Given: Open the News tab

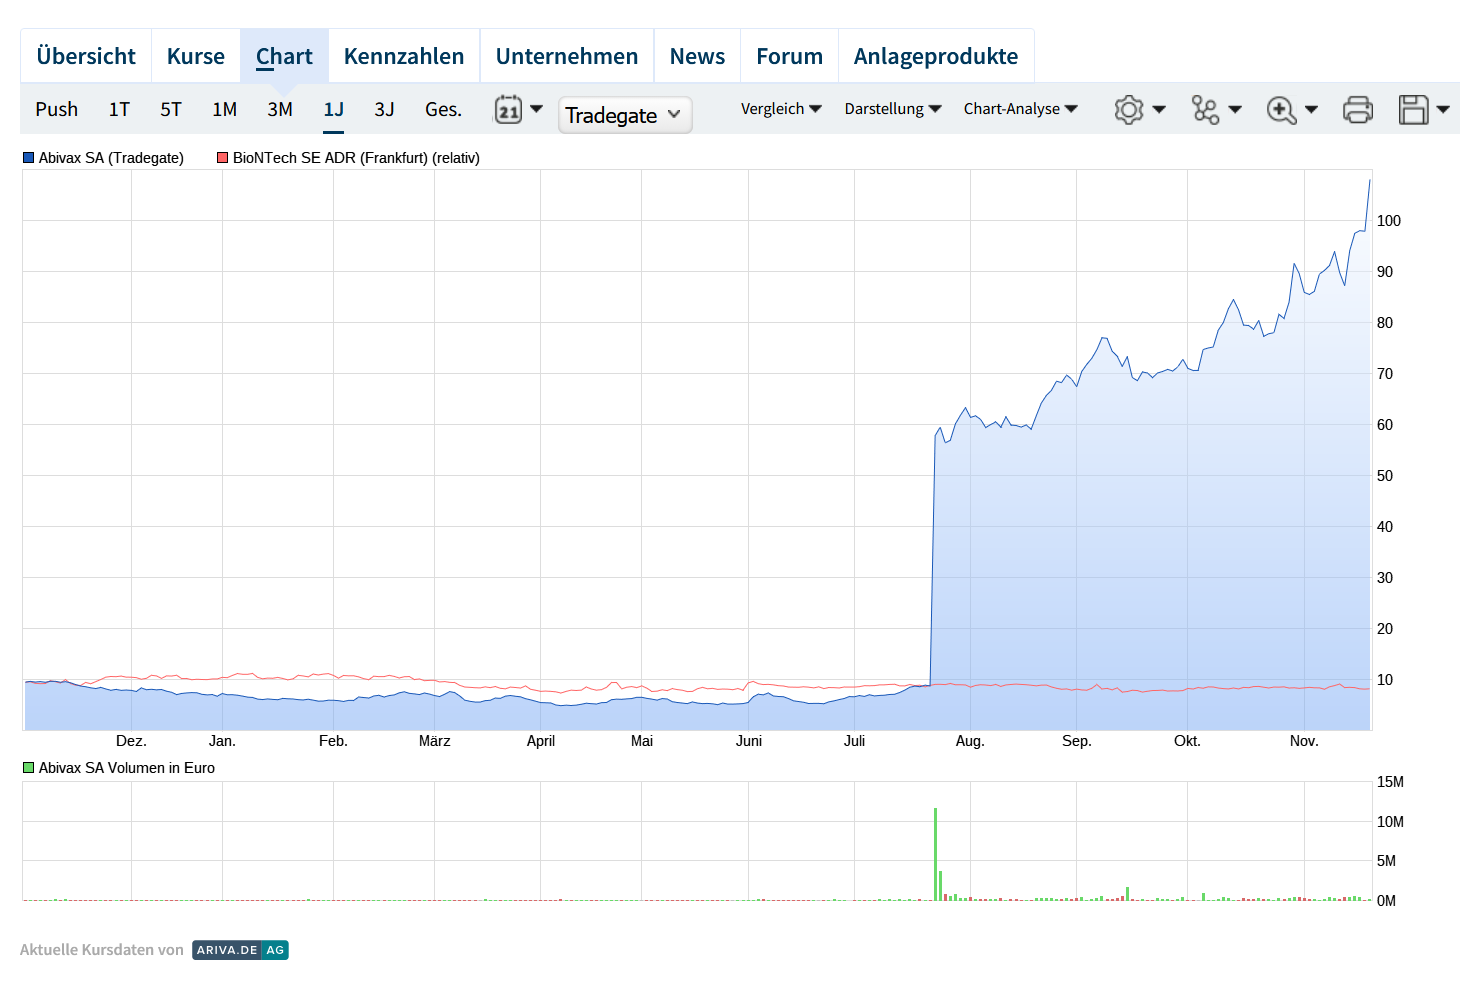Looking at the screenshot, I should [x=697, y=56].
